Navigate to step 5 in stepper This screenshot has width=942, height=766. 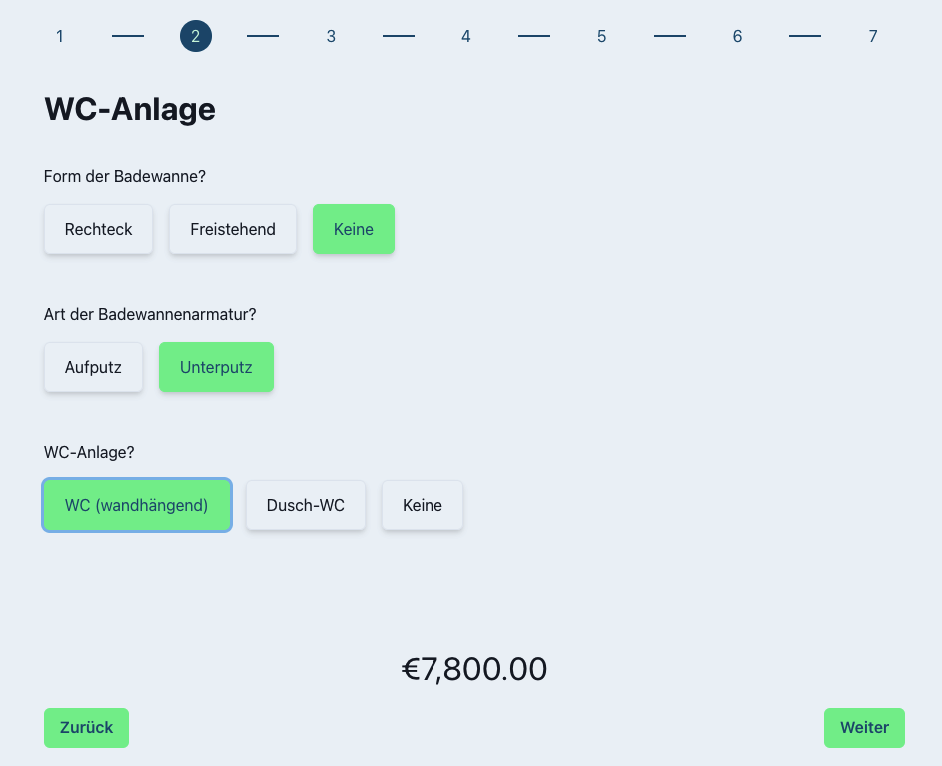(602, 37)
